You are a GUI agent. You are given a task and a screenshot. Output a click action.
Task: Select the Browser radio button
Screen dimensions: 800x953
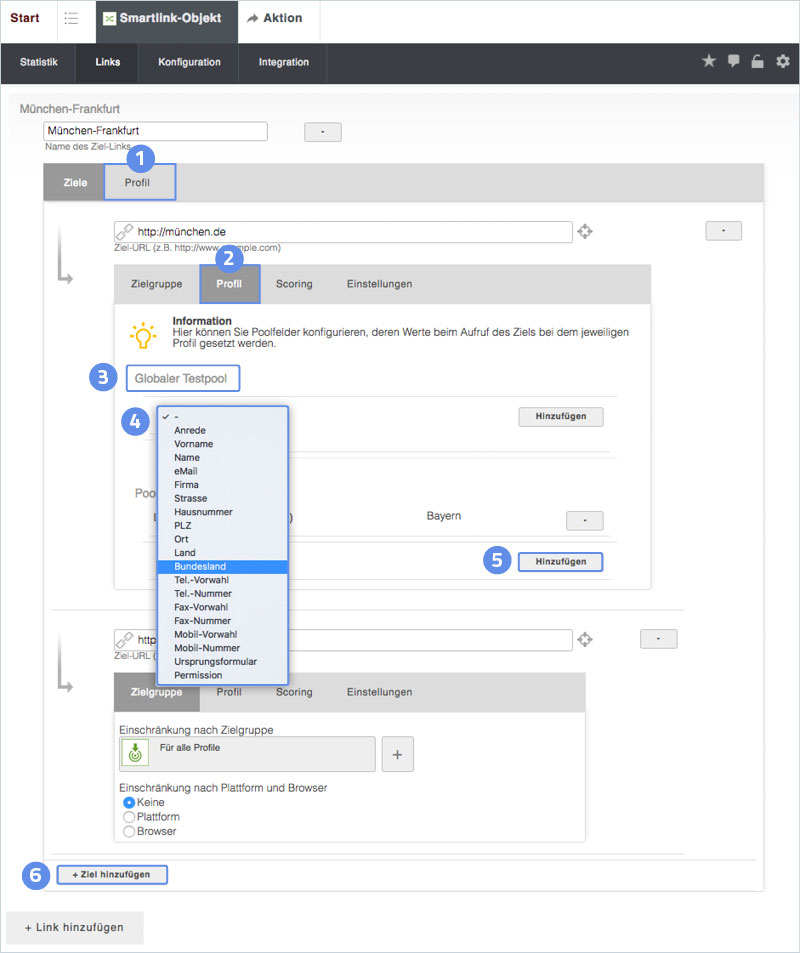(x=128, y=831)
